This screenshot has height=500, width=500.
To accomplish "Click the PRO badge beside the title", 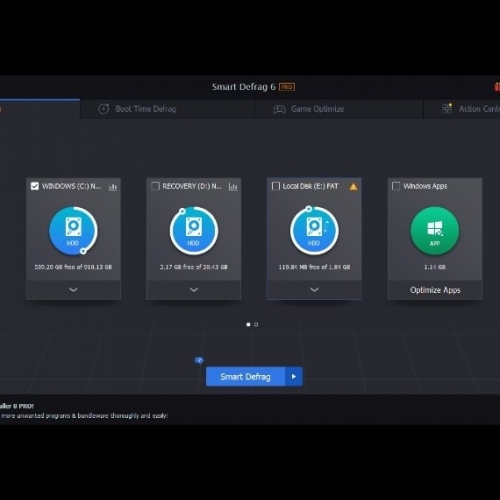I will (x=287, y=87).
